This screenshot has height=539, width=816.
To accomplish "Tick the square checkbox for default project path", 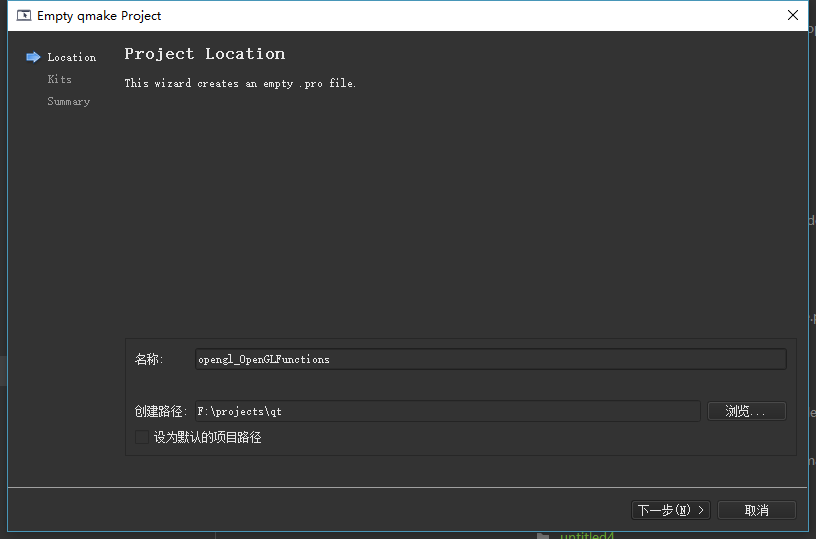I will [x=142, y=437].
